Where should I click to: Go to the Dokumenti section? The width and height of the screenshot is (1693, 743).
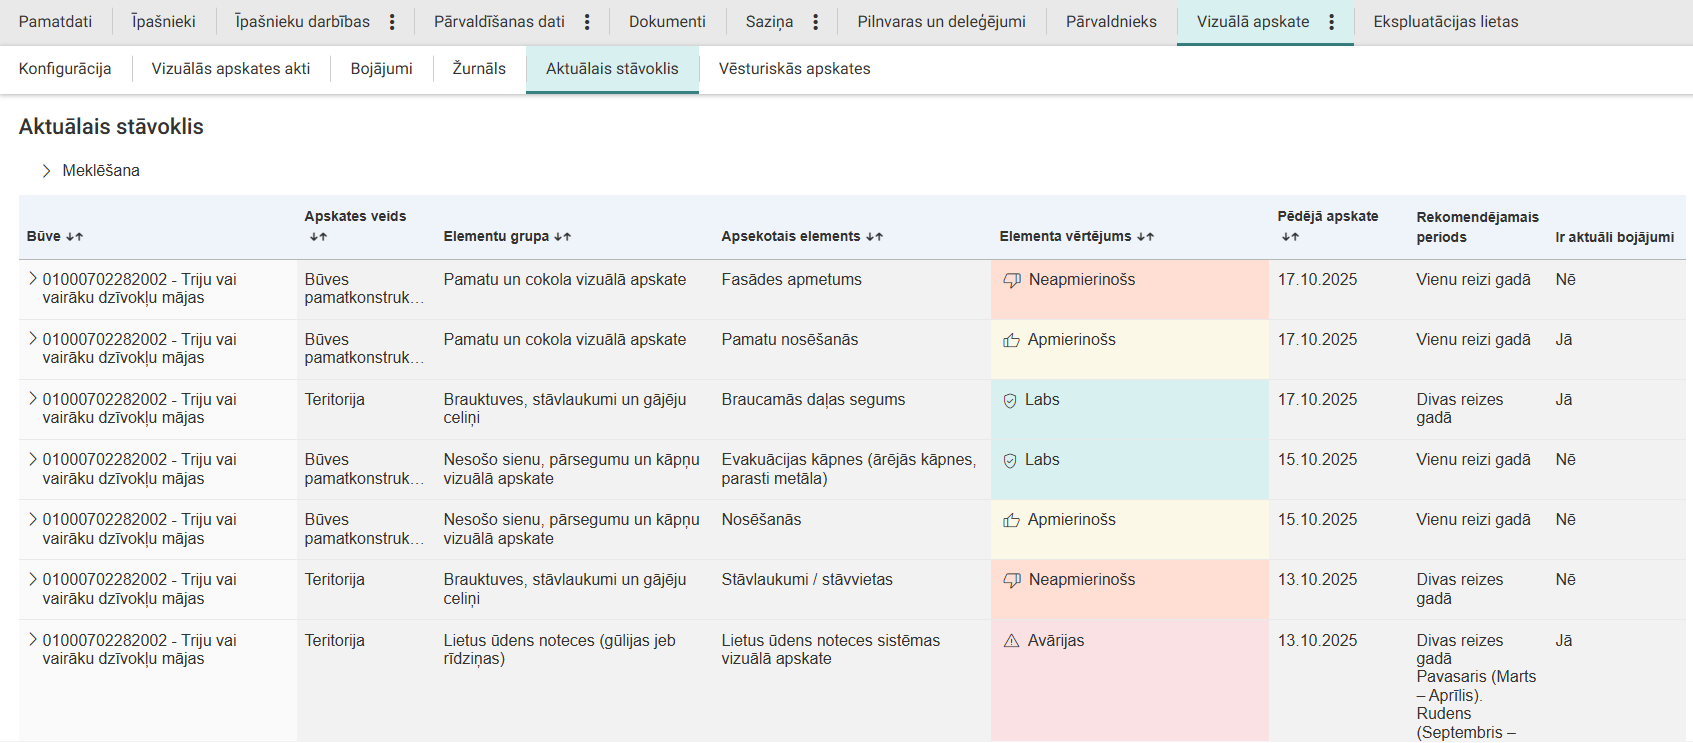(x=667, y=22)
